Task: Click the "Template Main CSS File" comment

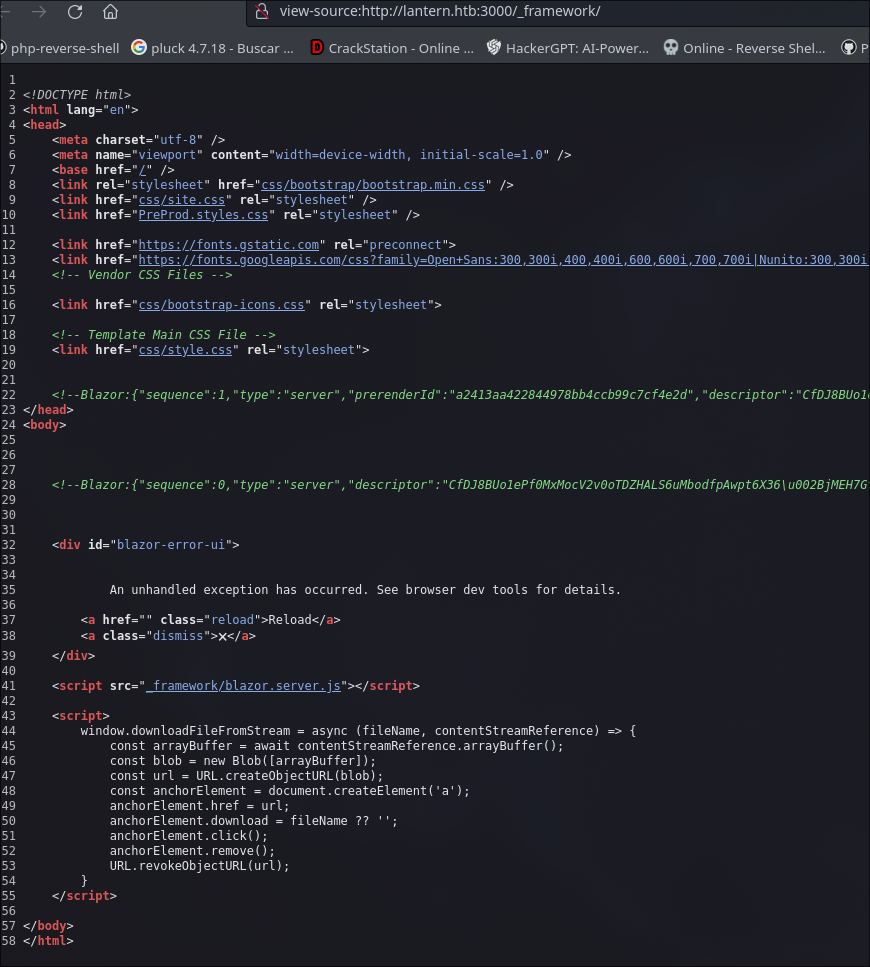Action: click(164, 334)
